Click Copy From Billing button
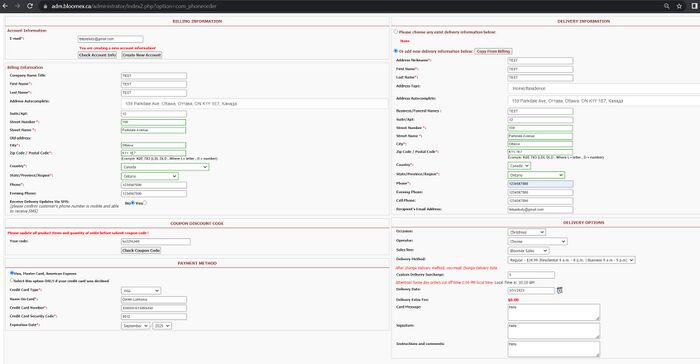The width and height of the screenshot is (700, 364). coord(493,51)
